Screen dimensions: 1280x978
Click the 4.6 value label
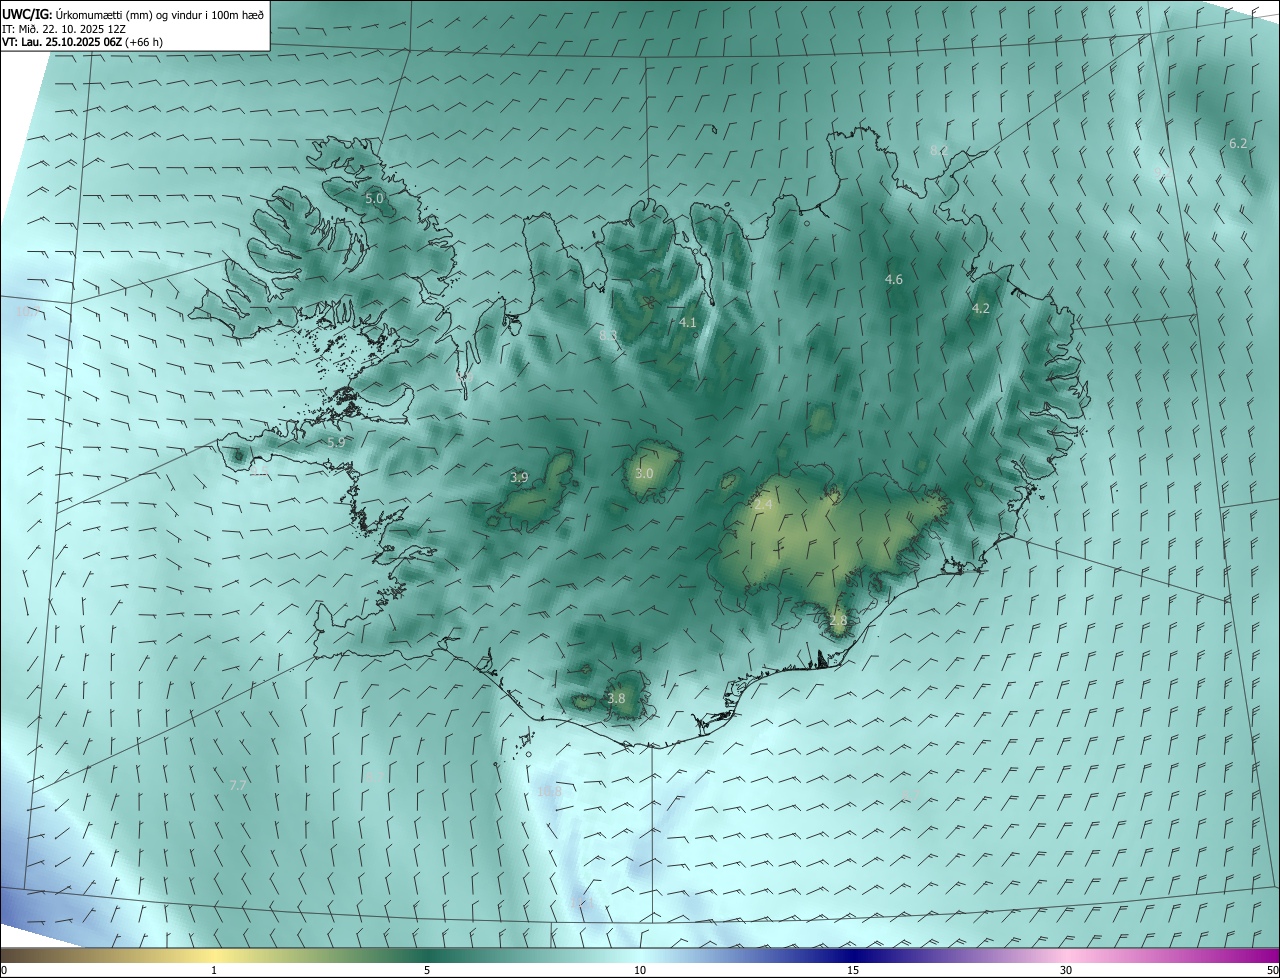pos(894,280)
